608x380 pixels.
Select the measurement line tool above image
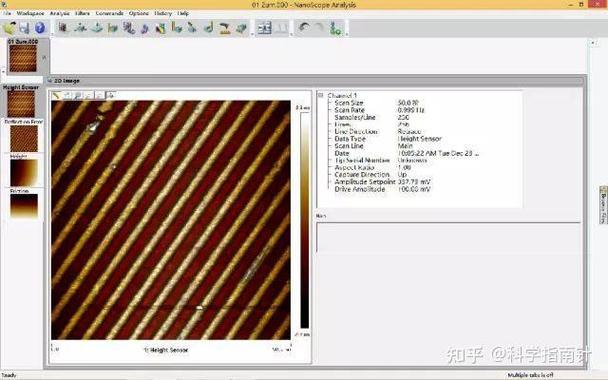click(x=57, y=95)
